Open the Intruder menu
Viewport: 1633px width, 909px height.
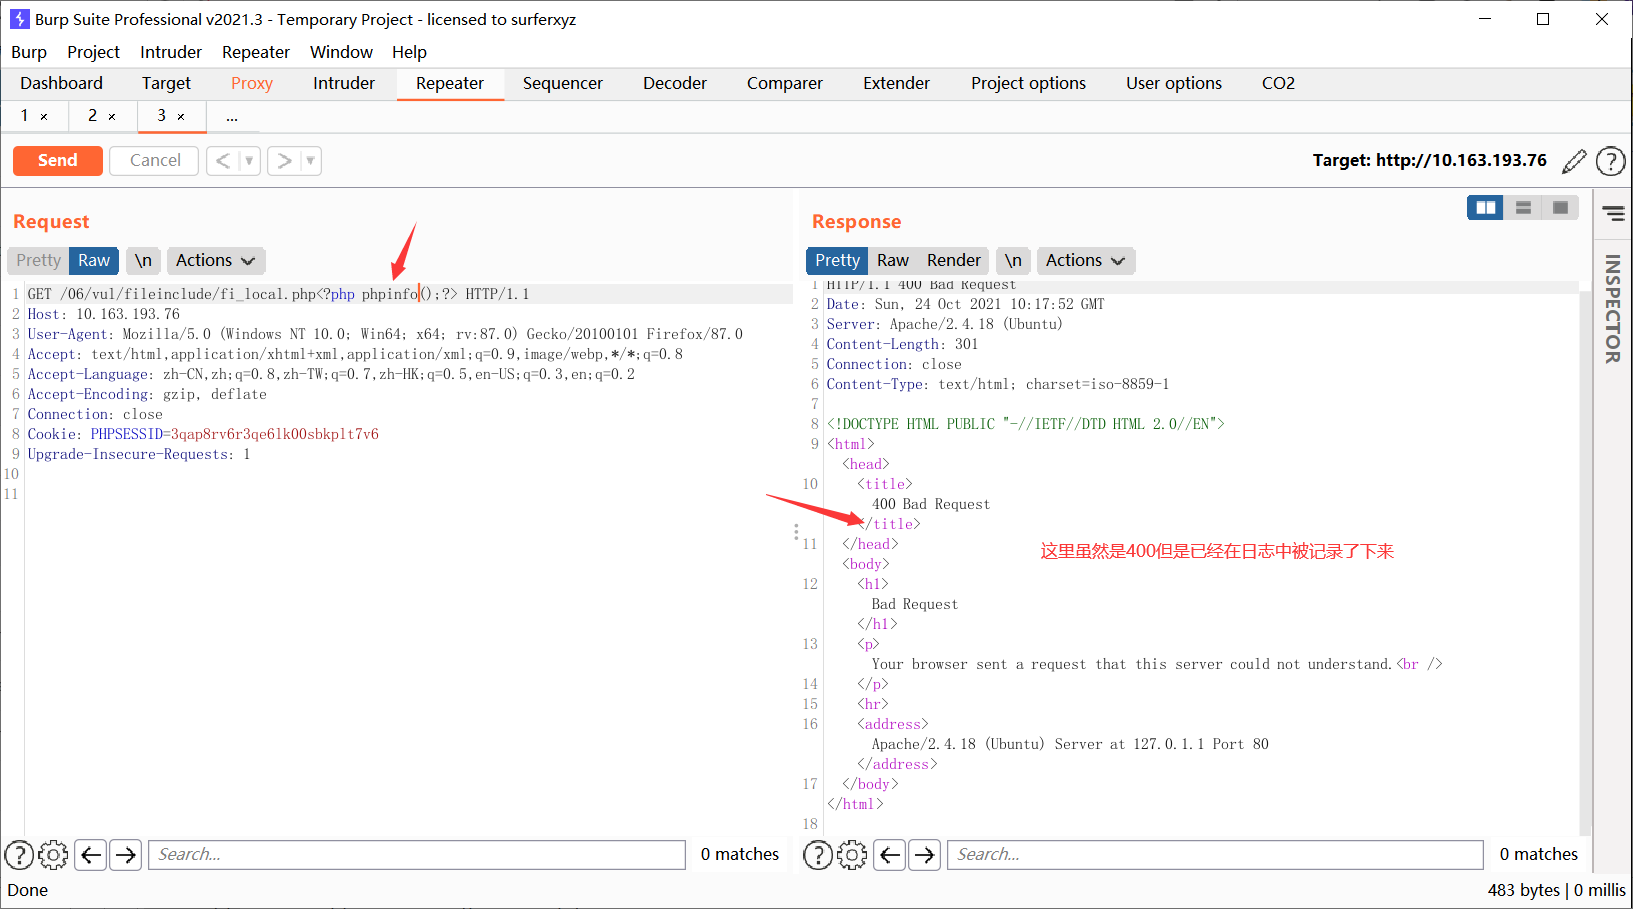pos(171,52)
